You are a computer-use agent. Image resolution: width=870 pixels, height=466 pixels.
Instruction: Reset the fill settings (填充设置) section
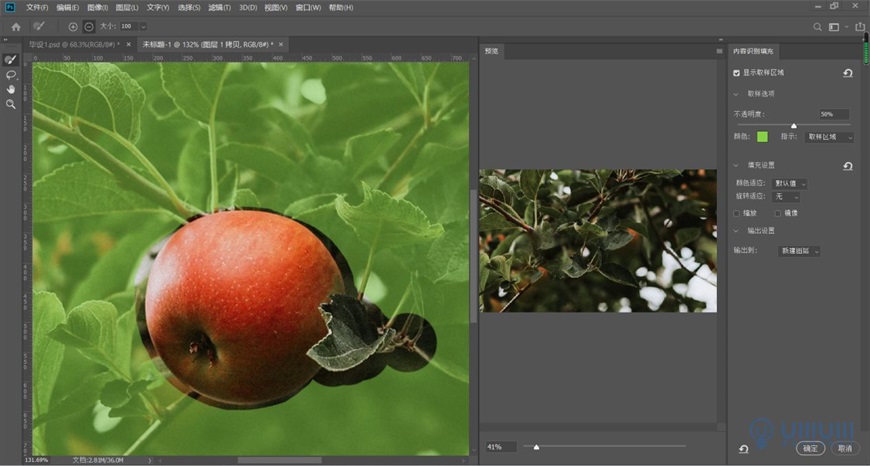coord(847,166)
